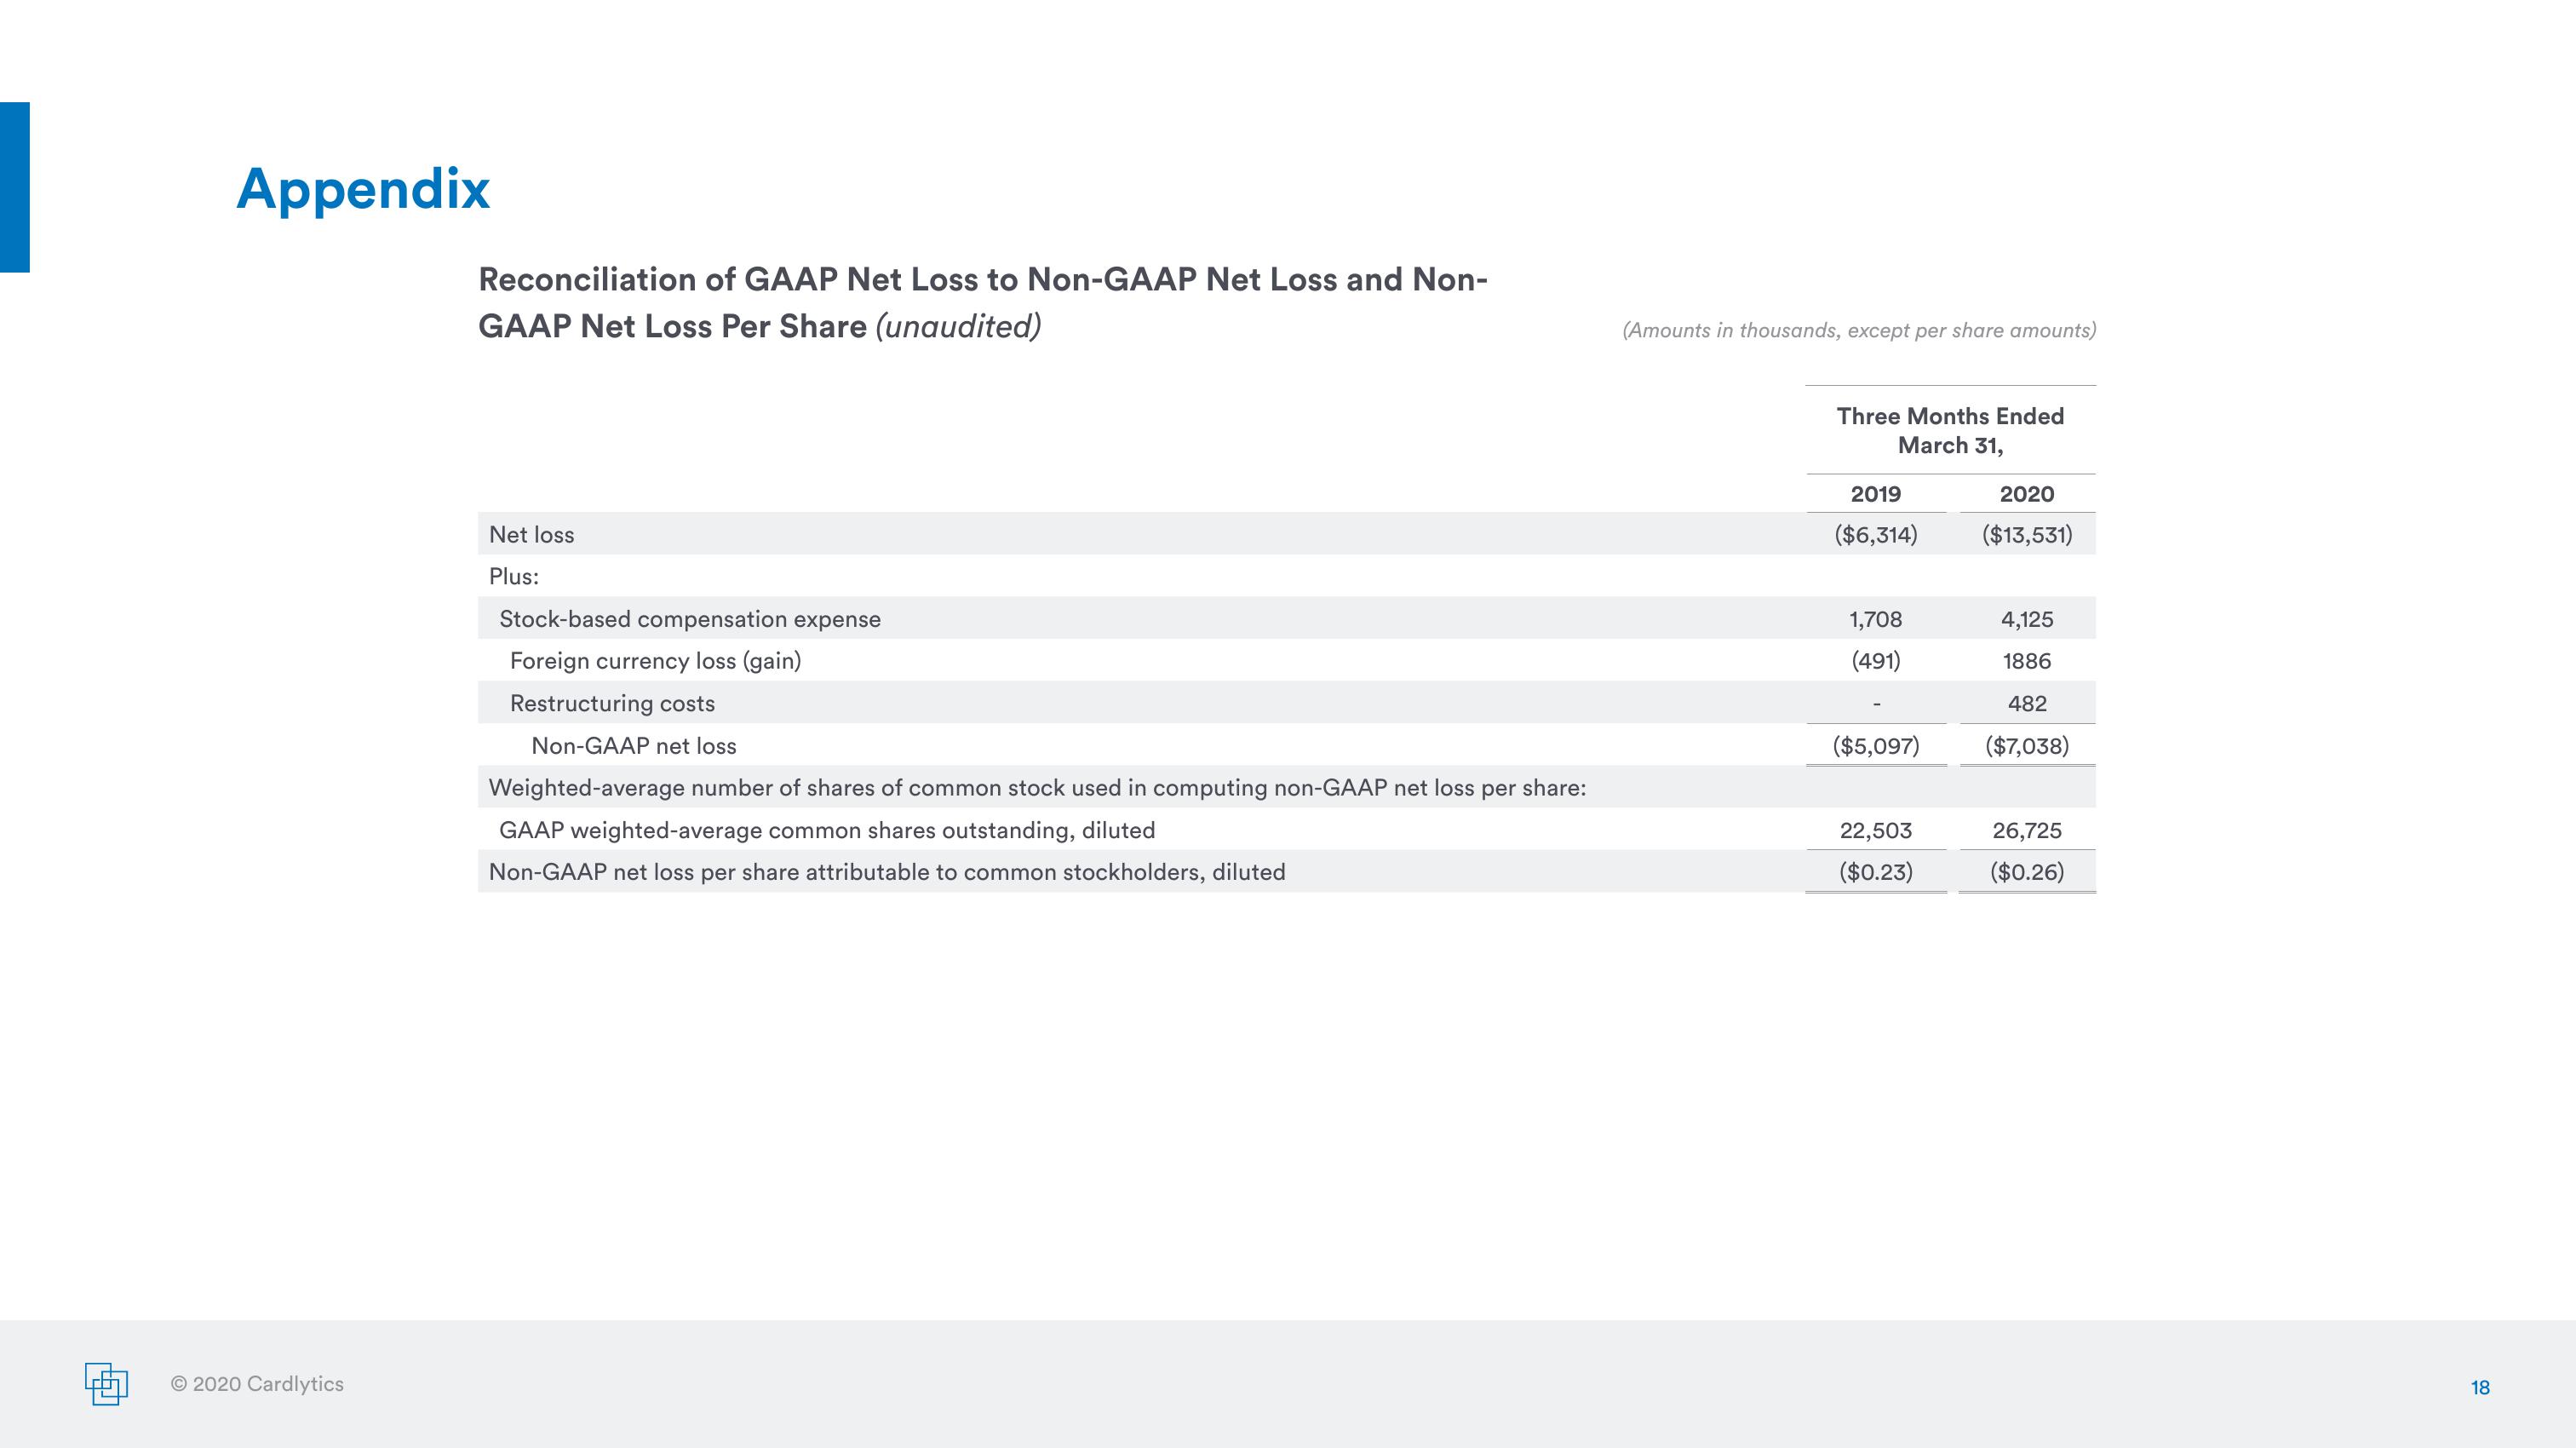The image size is (2576, 1448).
Task: Select the 4,125 stock compensation value
Action: click(x=2027, y=619)
